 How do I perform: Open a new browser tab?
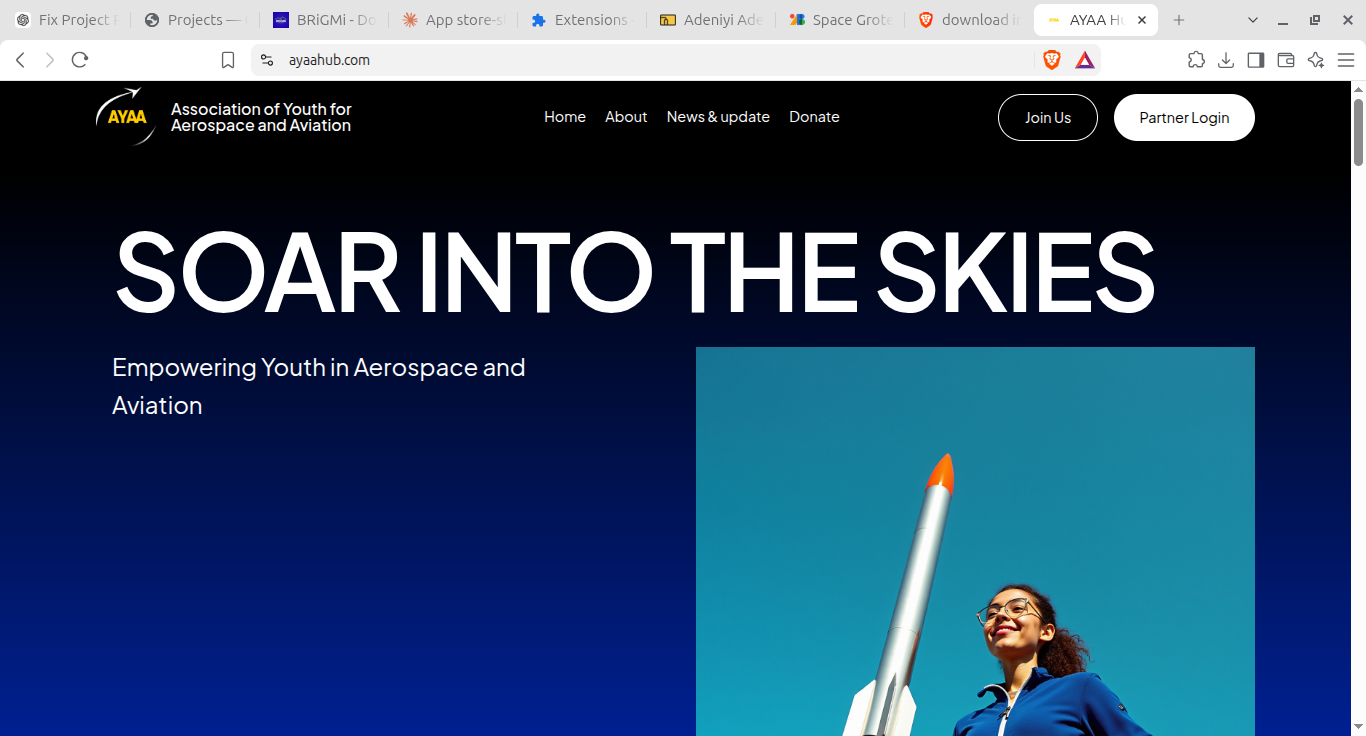coord(1179,20)
